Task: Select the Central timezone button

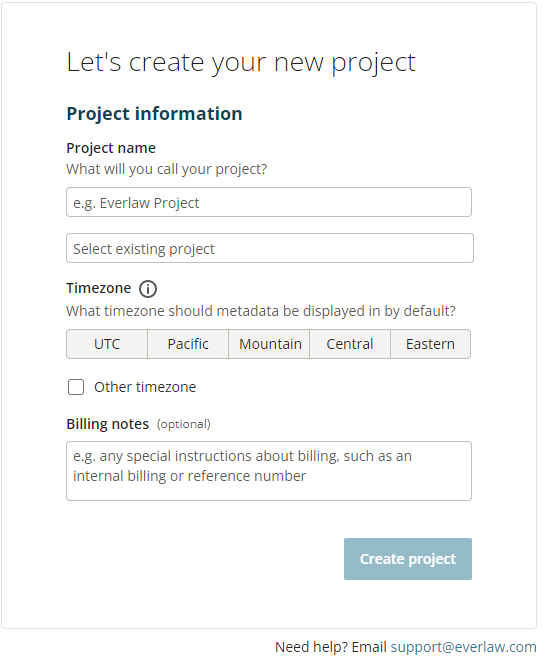Action: [350, 344]
